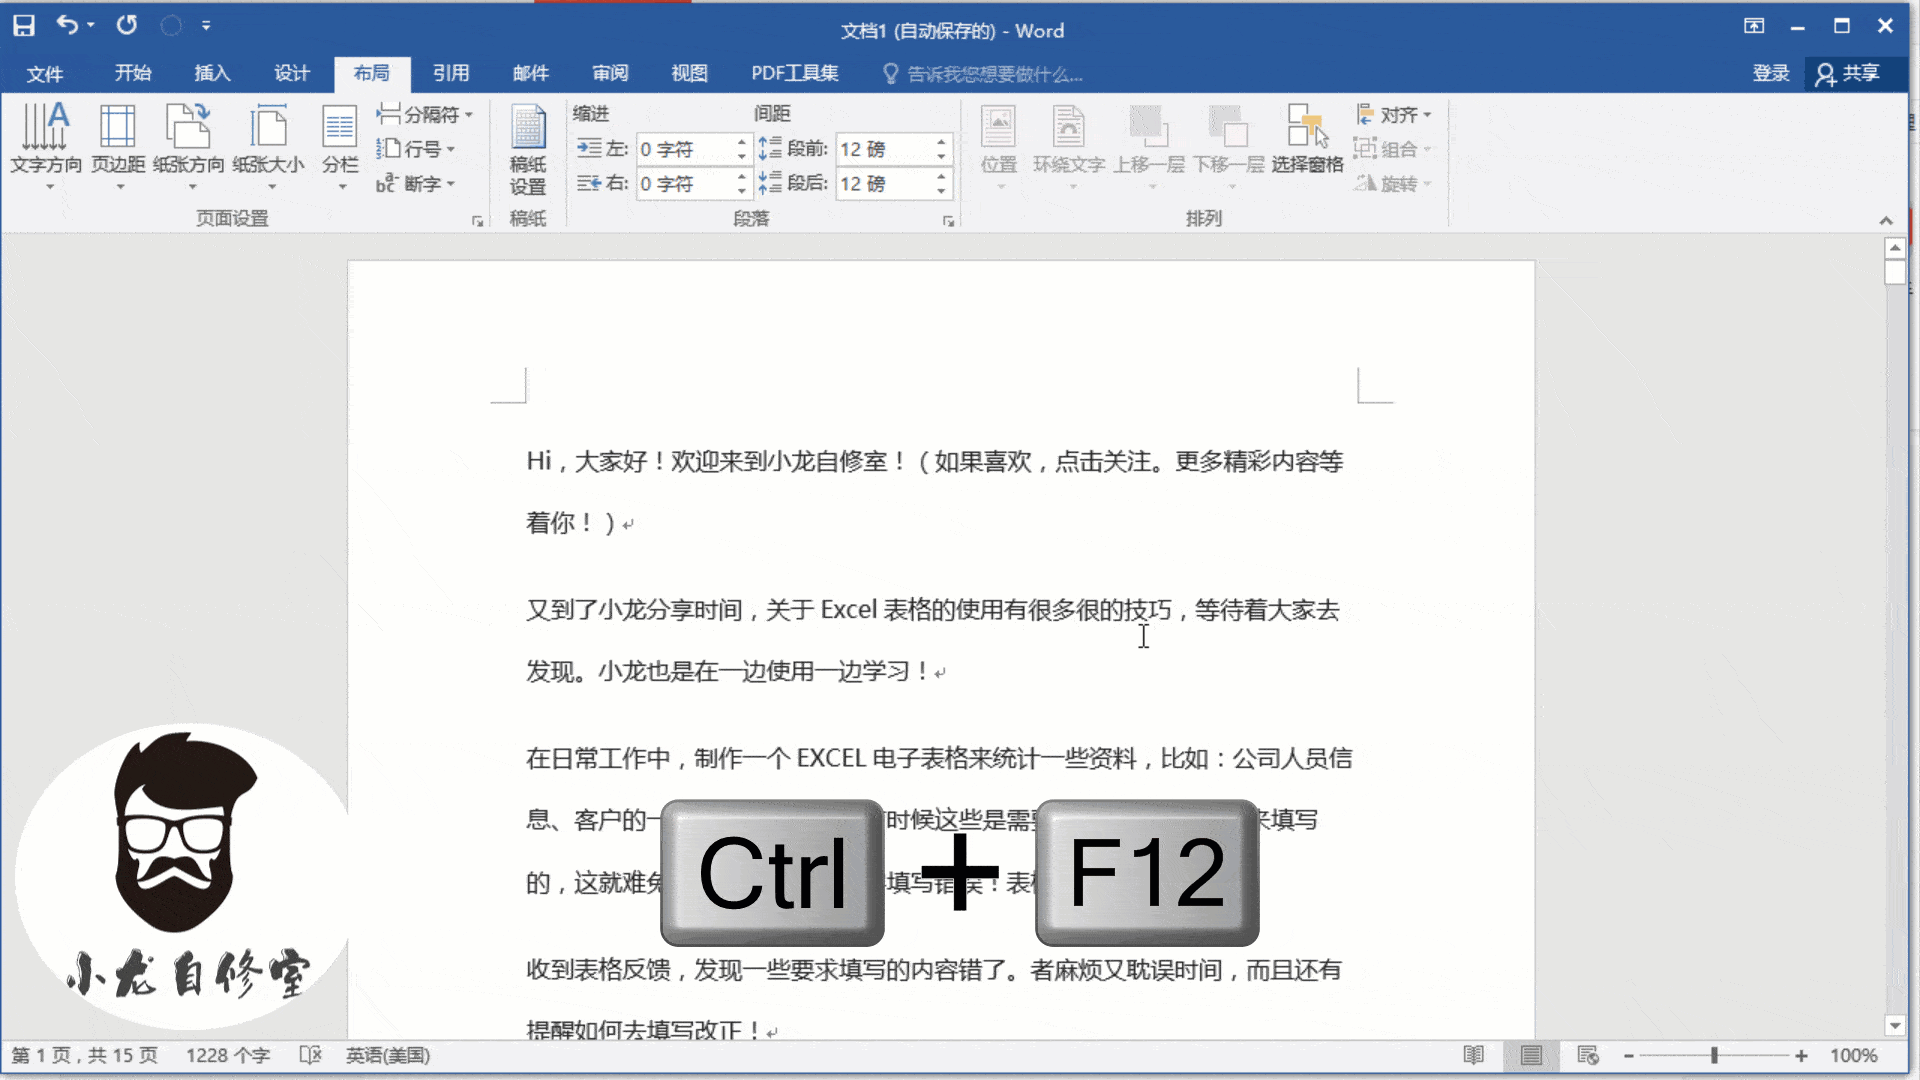Click the 段后 spacing after field
1920x1080 pixels.
click(885, 183)
